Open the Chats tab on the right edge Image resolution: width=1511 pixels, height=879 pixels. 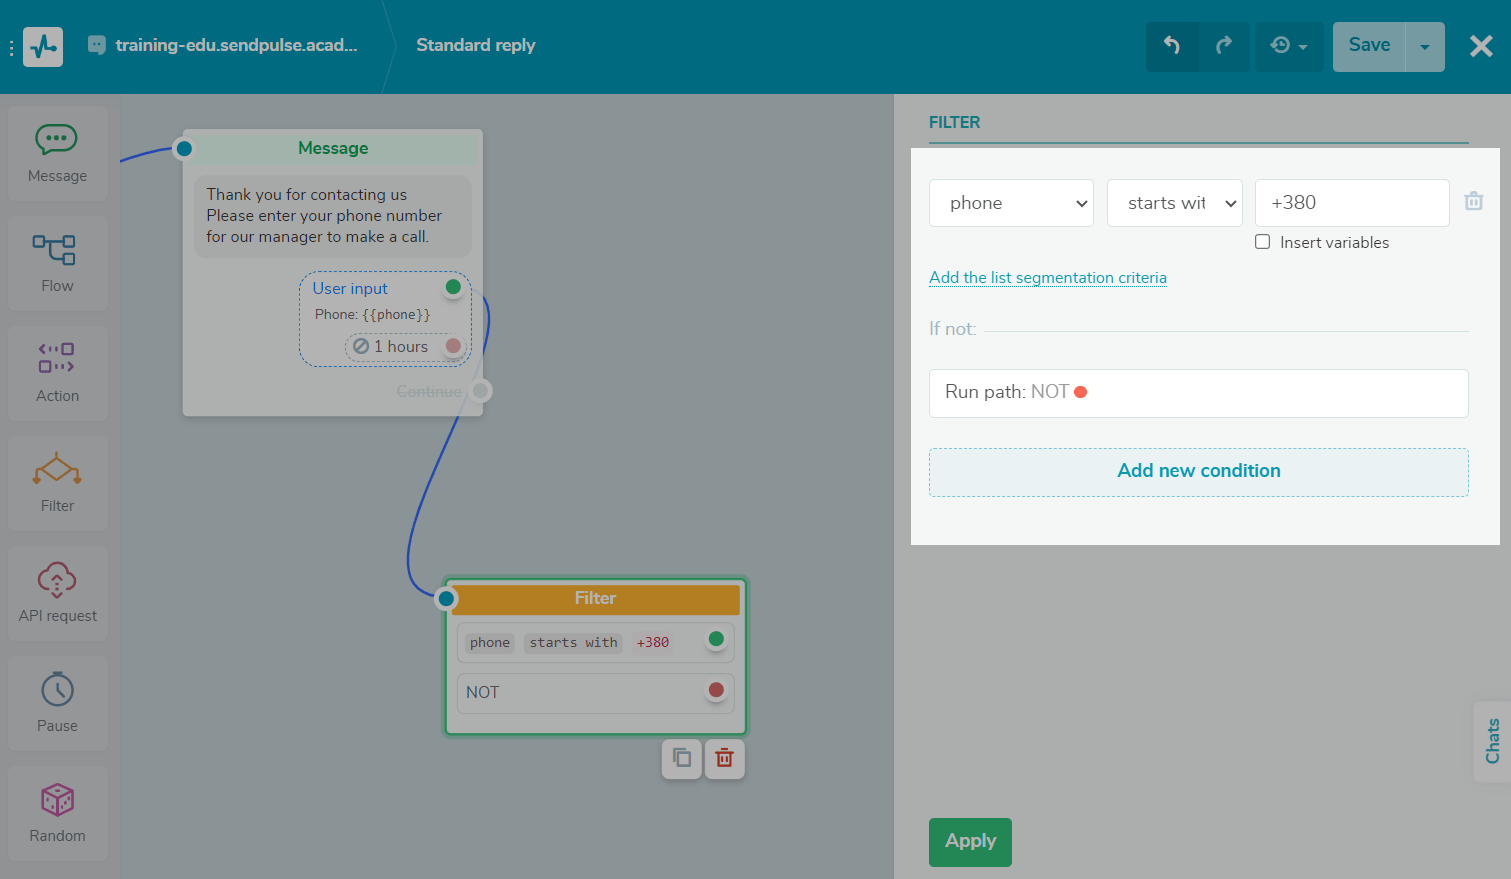tap(1495, 741)
